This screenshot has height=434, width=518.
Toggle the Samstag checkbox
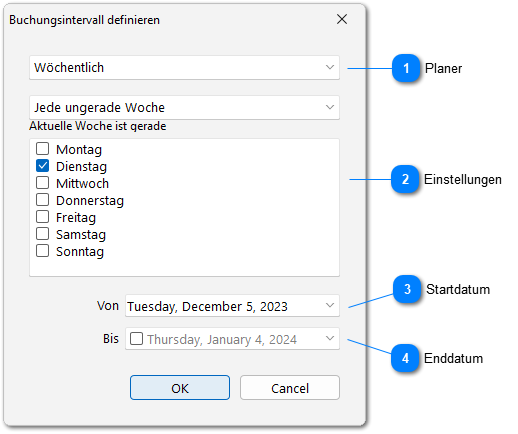point(43,234)
